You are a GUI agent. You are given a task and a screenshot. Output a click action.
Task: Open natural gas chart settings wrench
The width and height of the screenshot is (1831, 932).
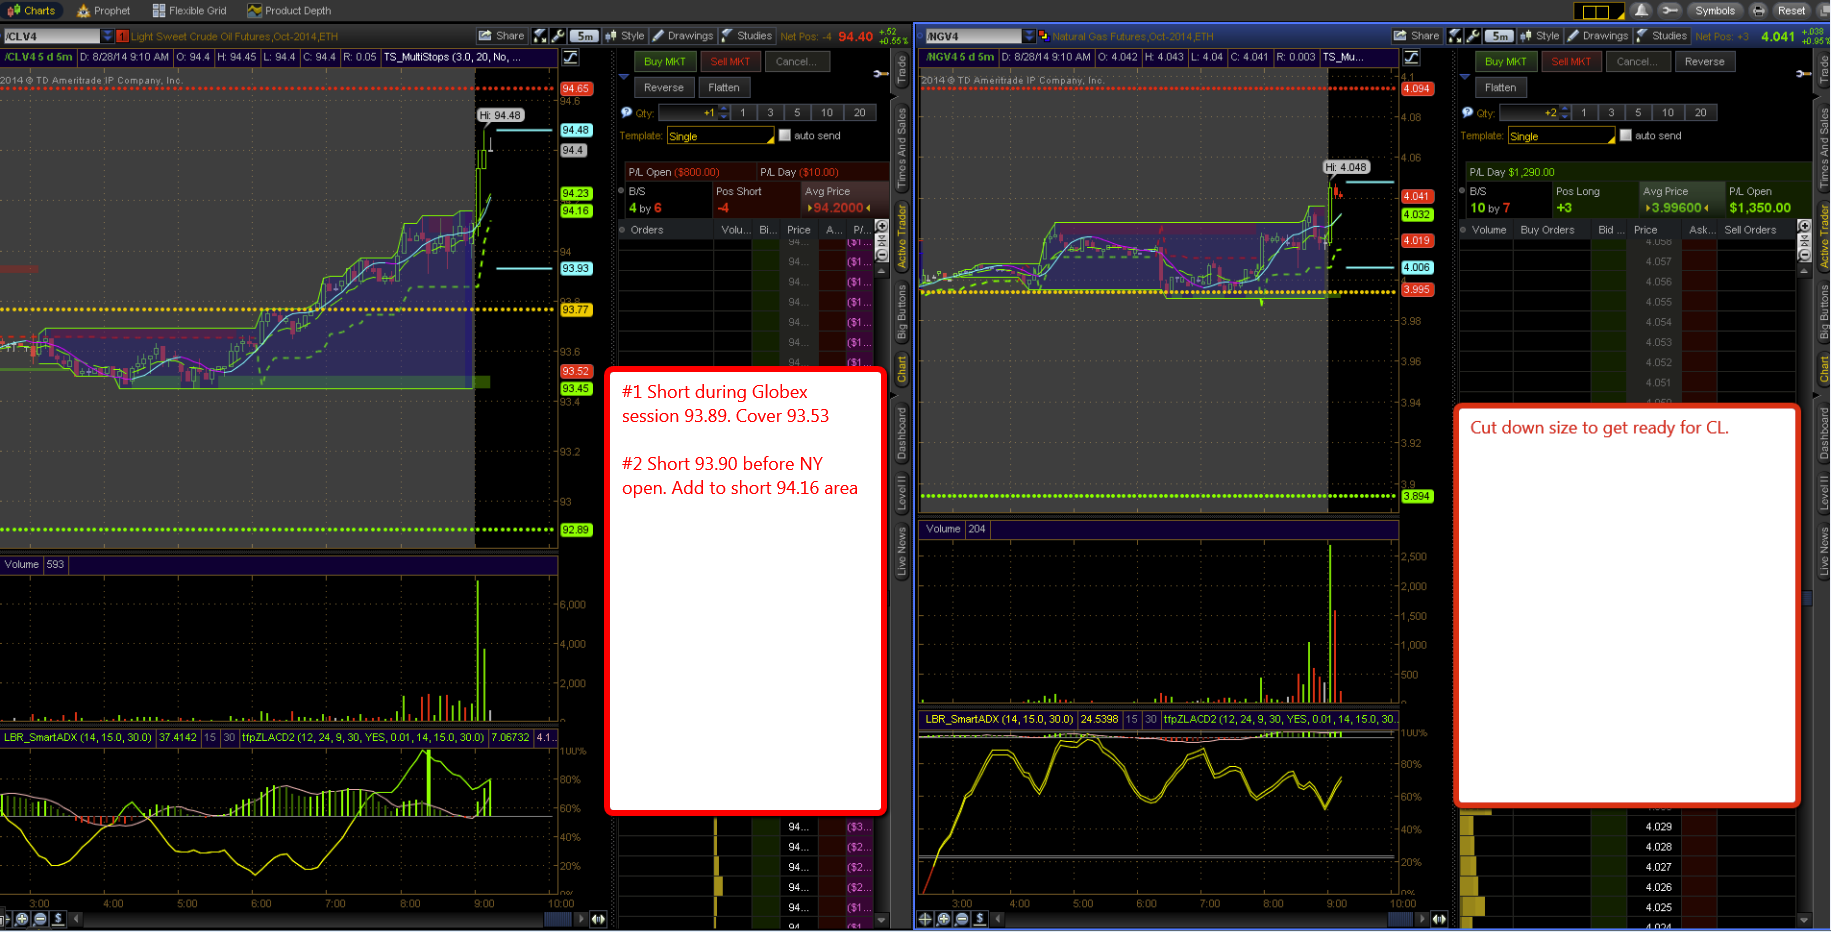click(1473, 36)
